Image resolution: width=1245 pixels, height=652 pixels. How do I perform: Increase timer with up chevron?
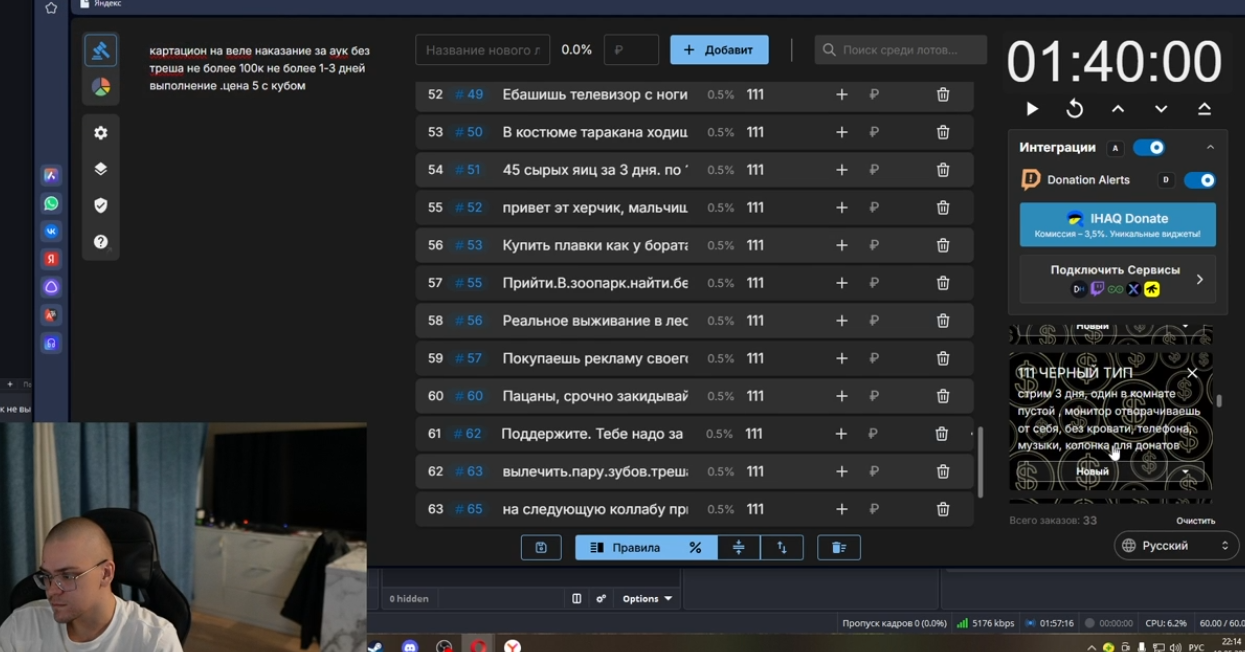point(1118,109)
